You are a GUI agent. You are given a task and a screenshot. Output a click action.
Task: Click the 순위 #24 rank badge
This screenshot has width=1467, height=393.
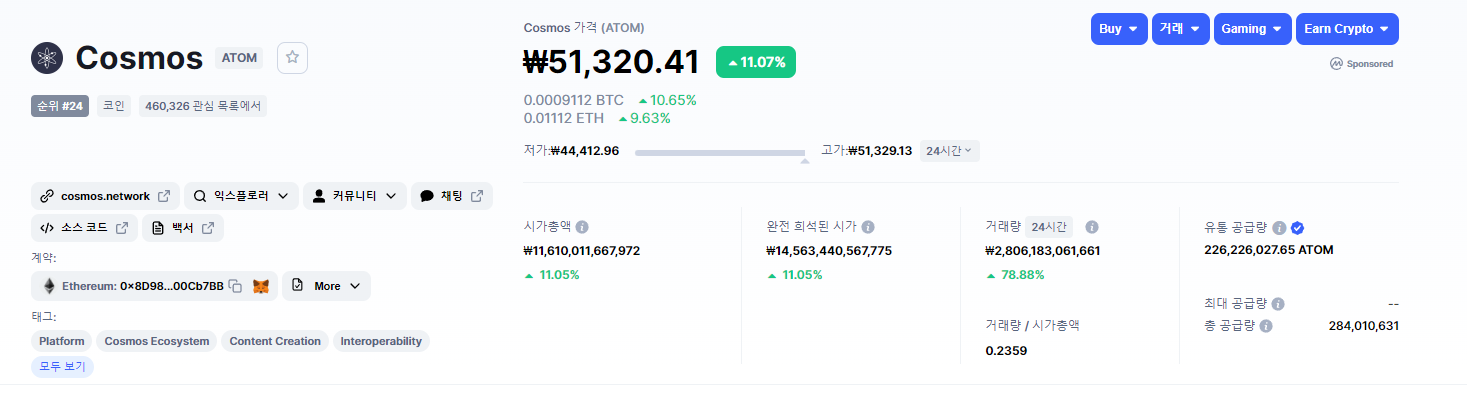point(60,105)
